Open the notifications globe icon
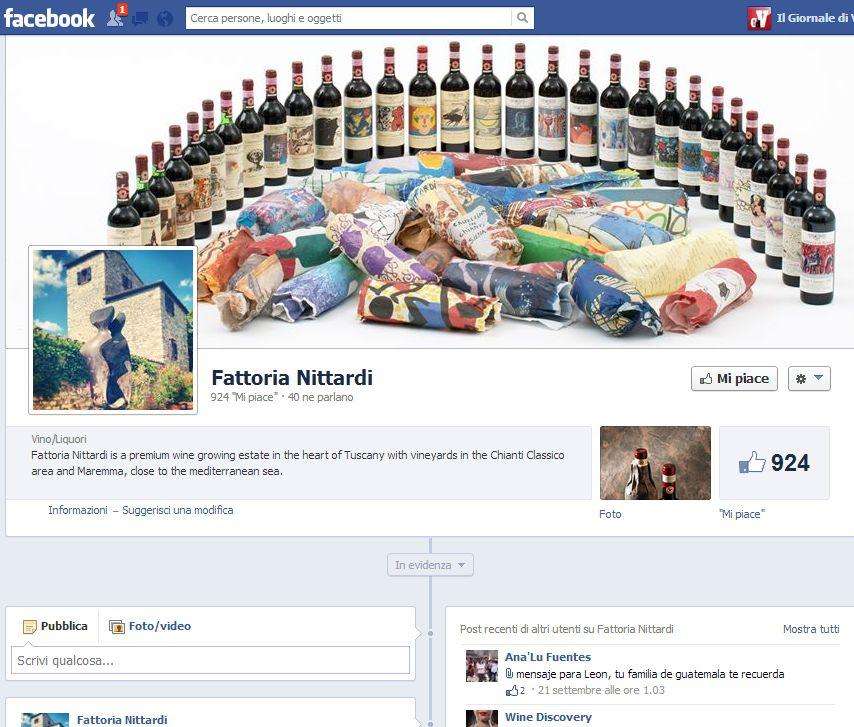 tap(162, 17)
